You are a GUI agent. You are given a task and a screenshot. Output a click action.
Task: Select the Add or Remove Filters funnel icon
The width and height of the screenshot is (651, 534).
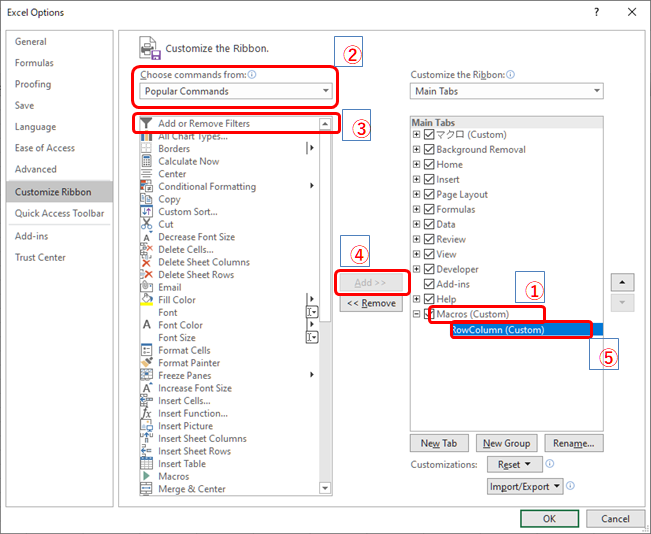pos(146,123)
